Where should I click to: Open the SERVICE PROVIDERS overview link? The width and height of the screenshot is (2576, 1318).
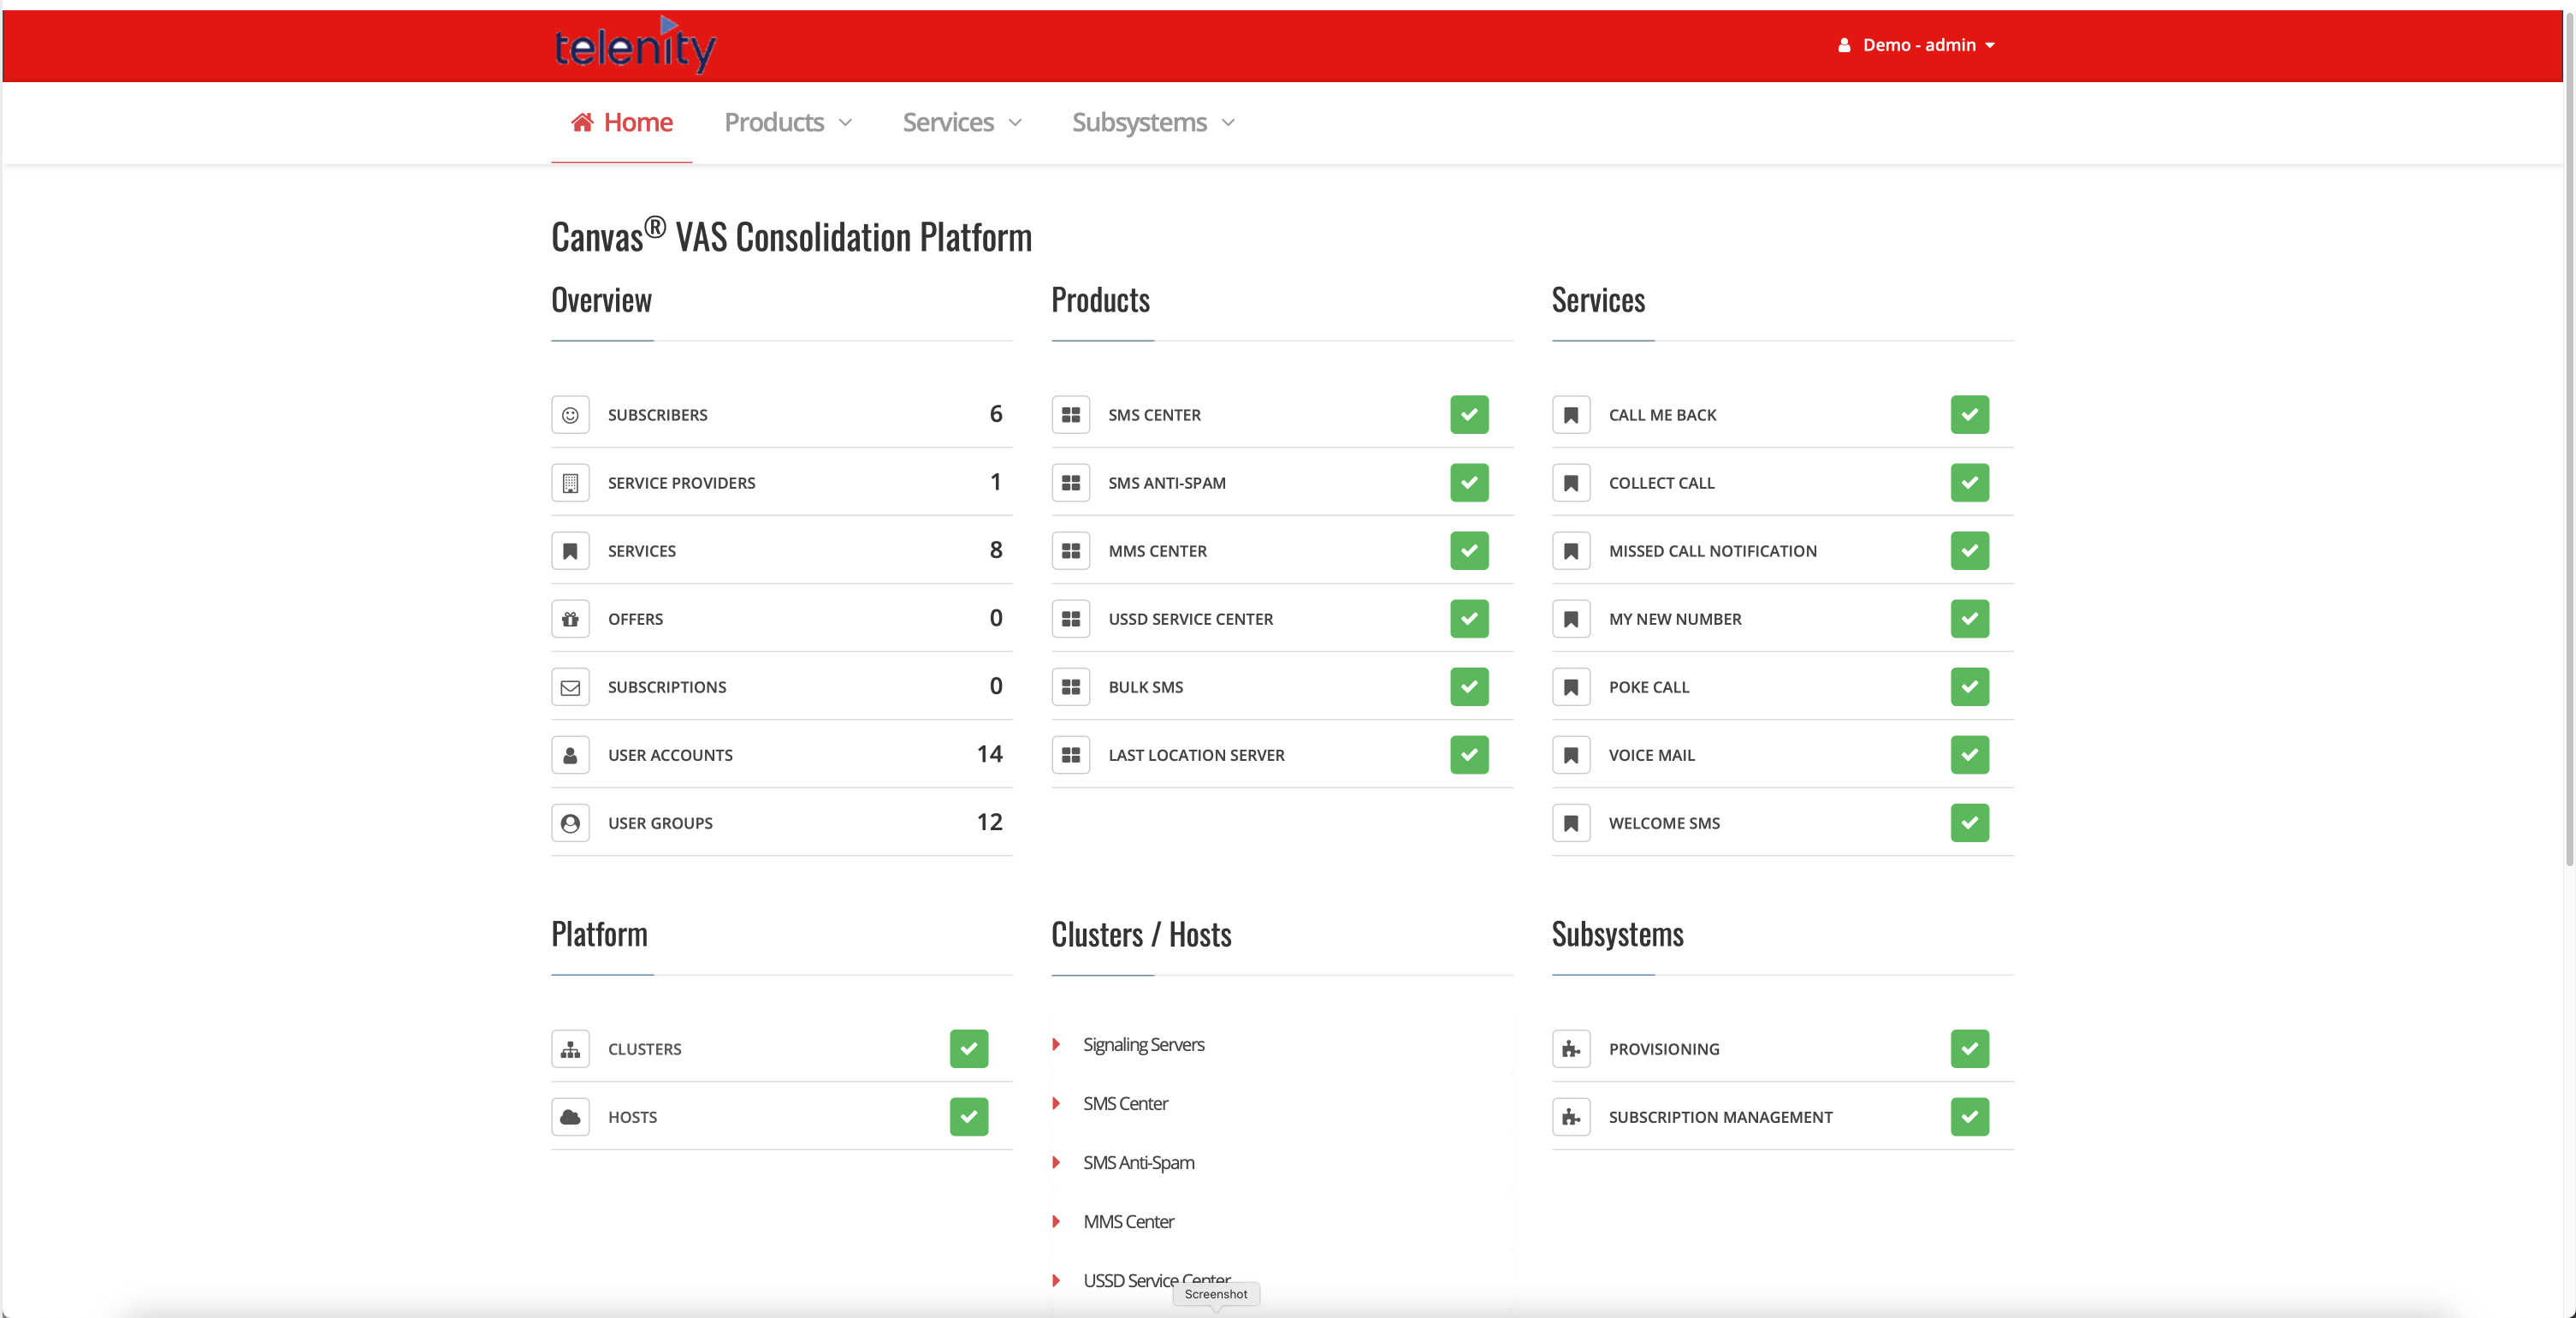(681, 483)
